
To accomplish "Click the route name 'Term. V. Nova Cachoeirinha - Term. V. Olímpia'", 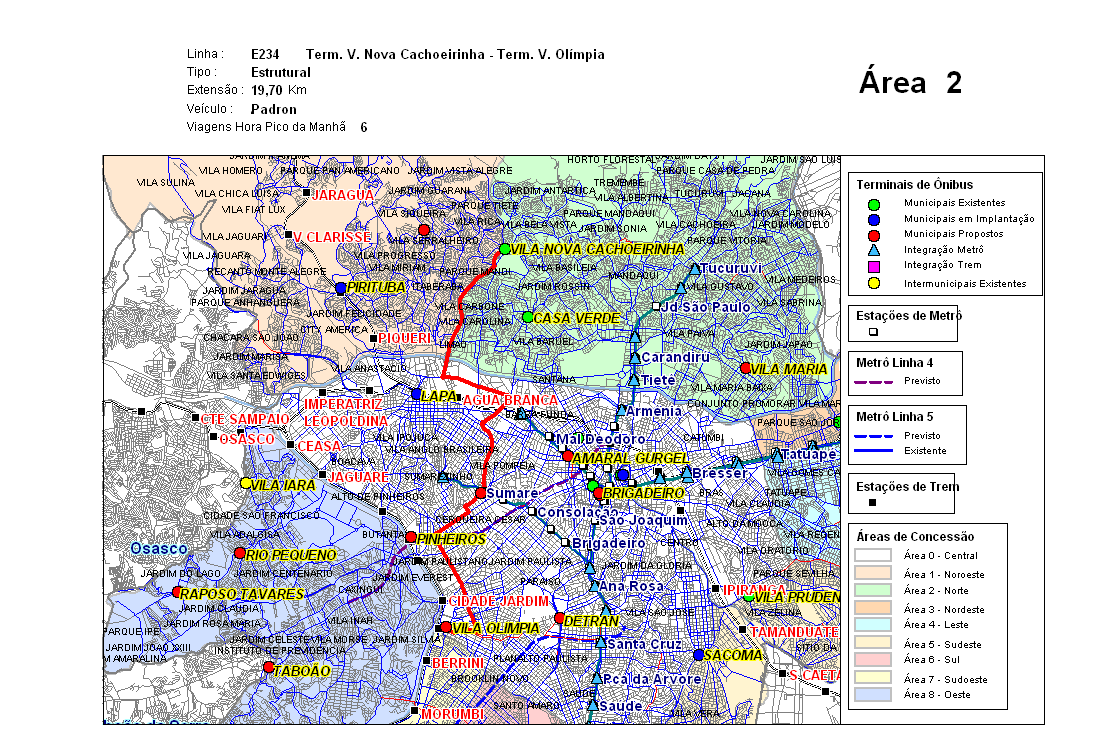I will pos(455,54).
